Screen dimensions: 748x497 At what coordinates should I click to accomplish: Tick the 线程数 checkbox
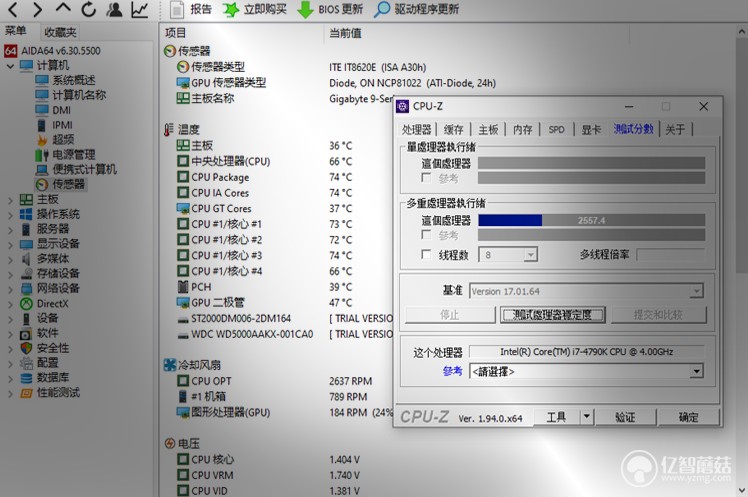pyautogui.click(x=426, y=254)
